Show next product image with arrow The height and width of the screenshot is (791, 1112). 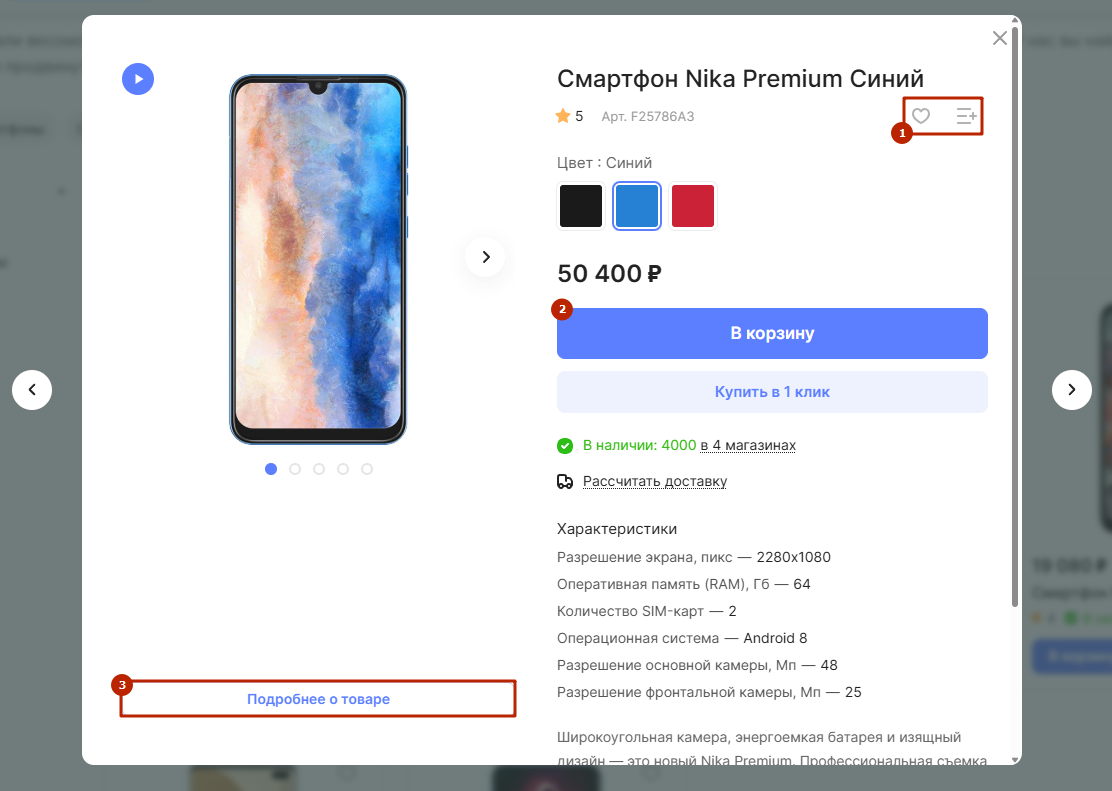coord(486,257)
